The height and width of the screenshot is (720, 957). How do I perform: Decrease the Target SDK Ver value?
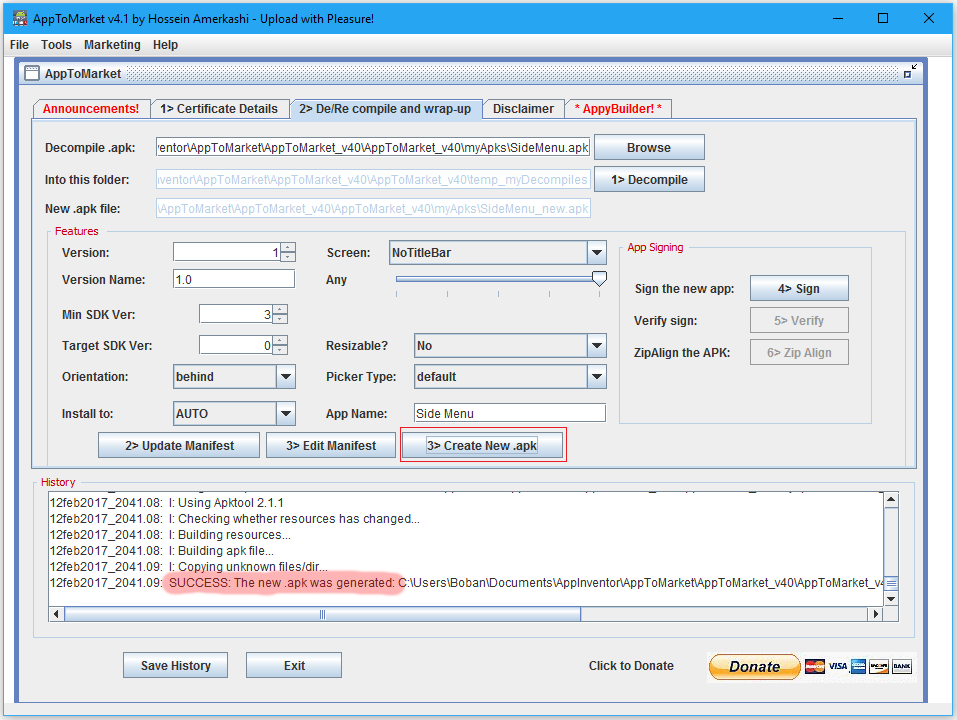pos(280,350)
